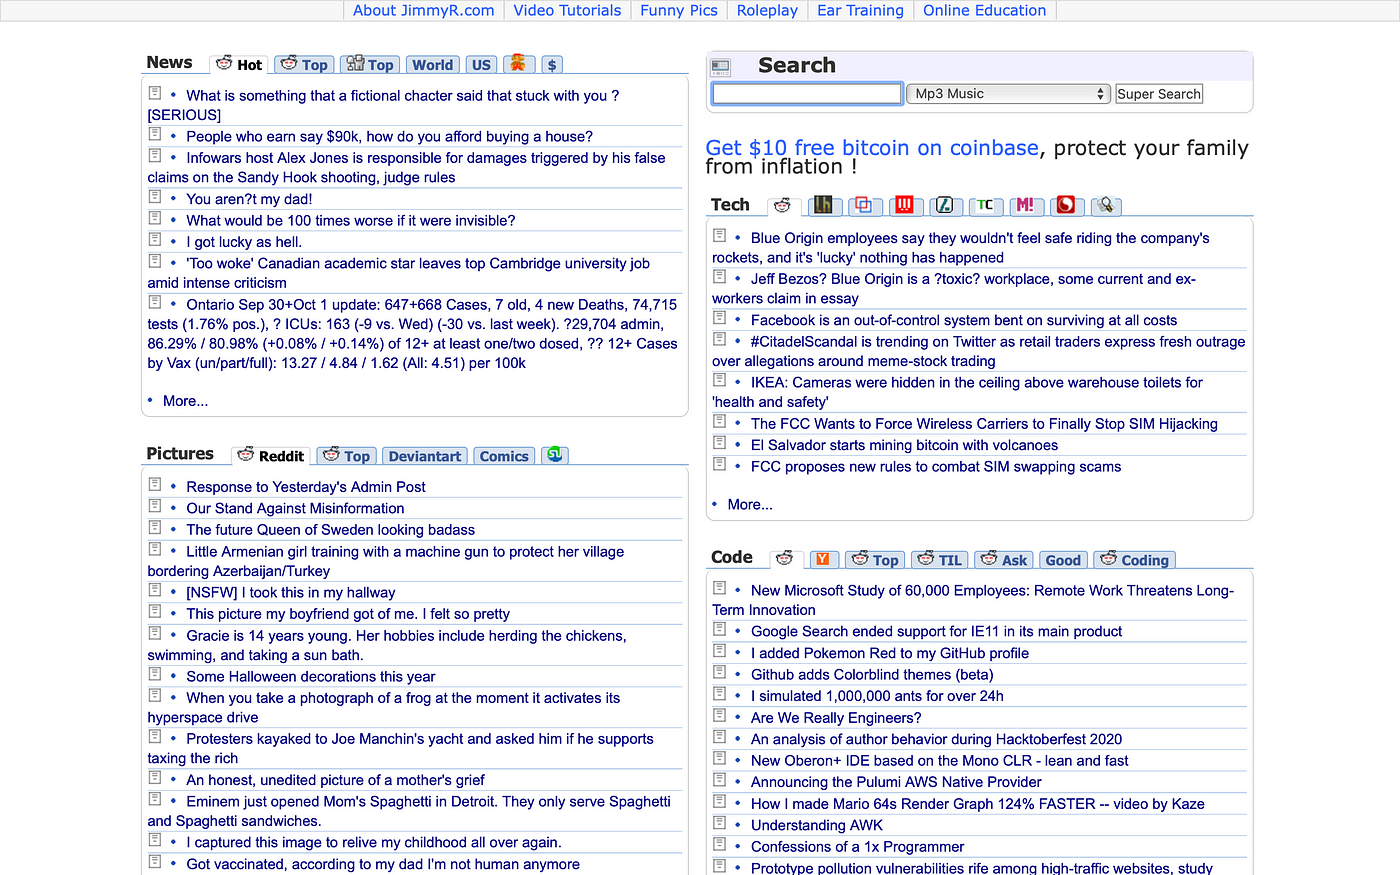Visit the Online Education link

pos(984,10)
